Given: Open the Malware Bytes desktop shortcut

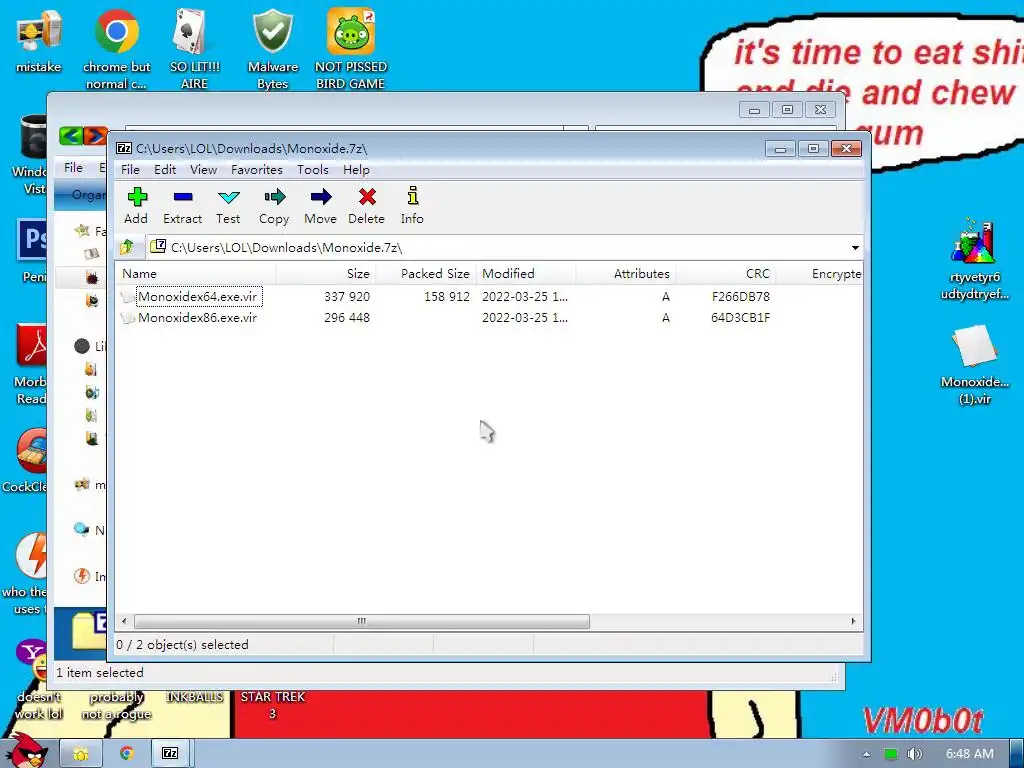Looking at the screenshot, I should 273,49.
